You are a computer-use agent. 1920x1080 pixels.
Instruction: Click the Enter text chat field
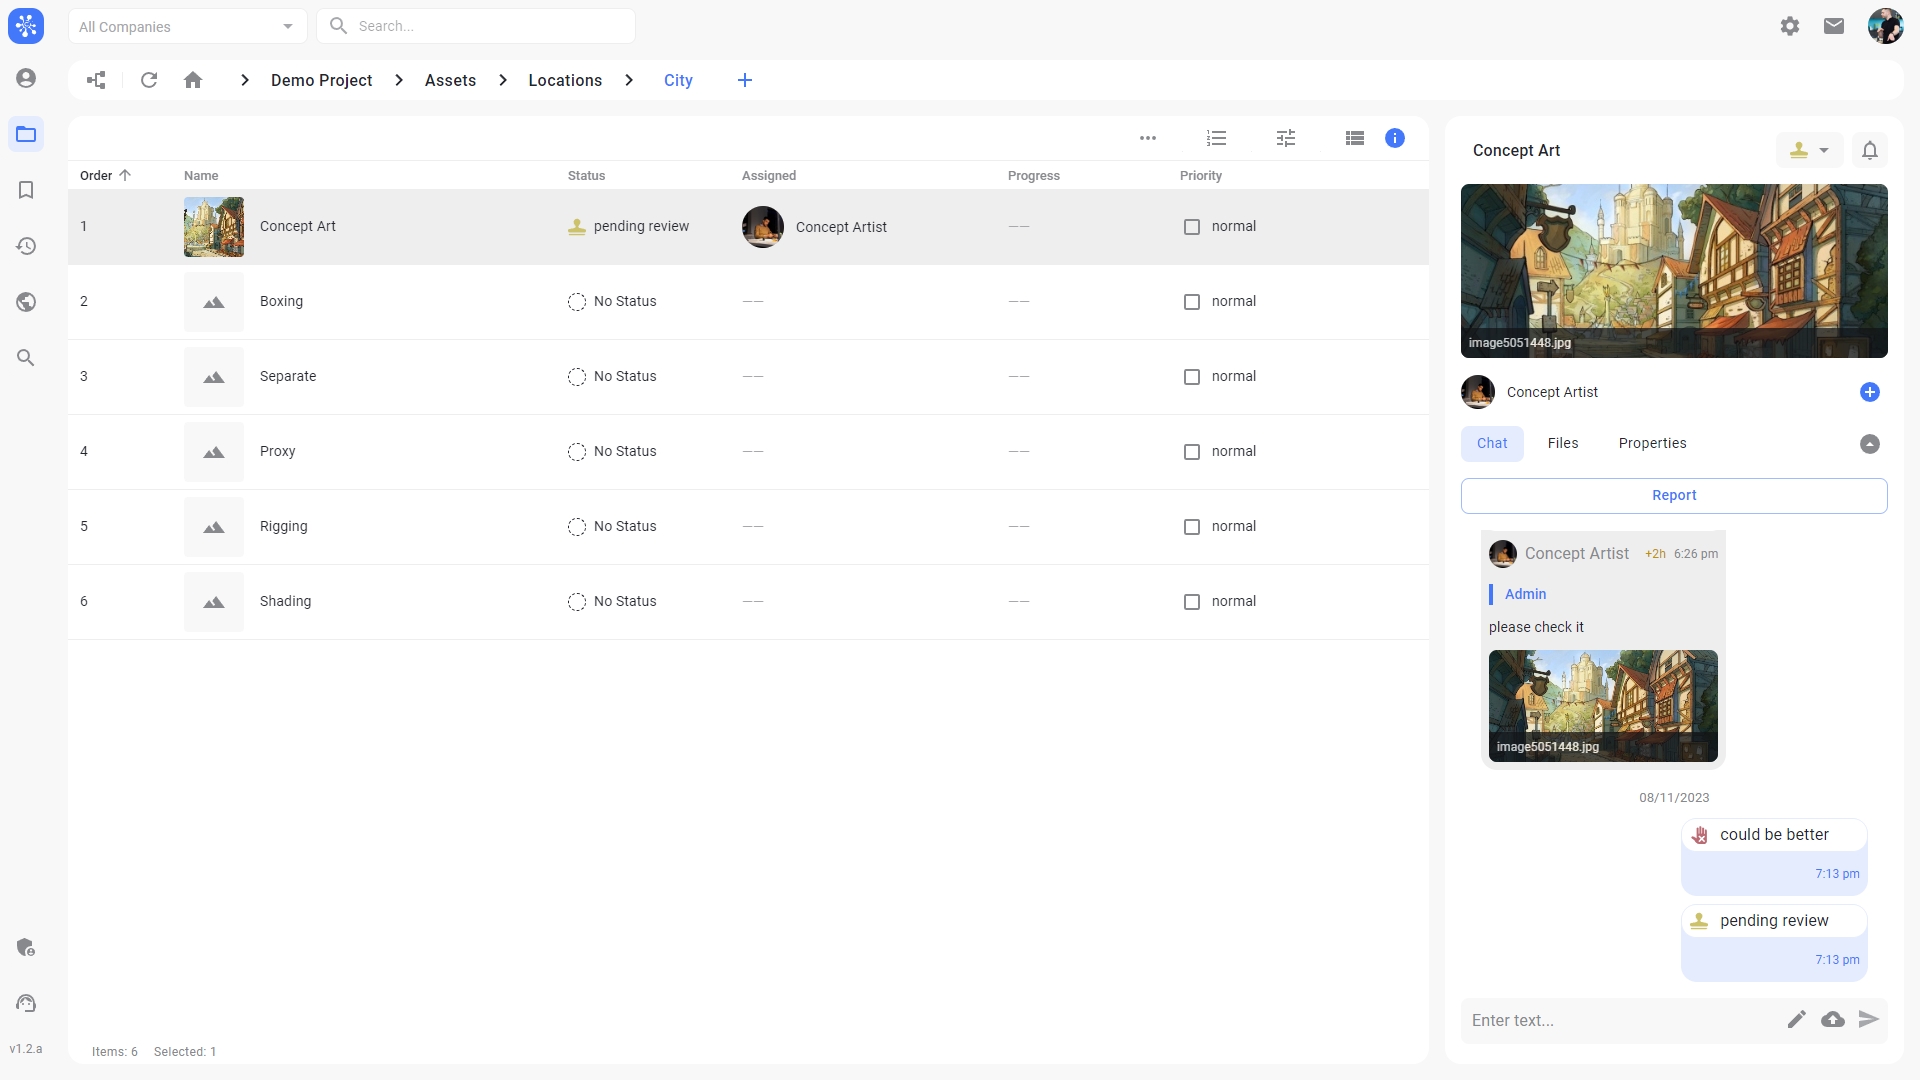point(1620,1020)
